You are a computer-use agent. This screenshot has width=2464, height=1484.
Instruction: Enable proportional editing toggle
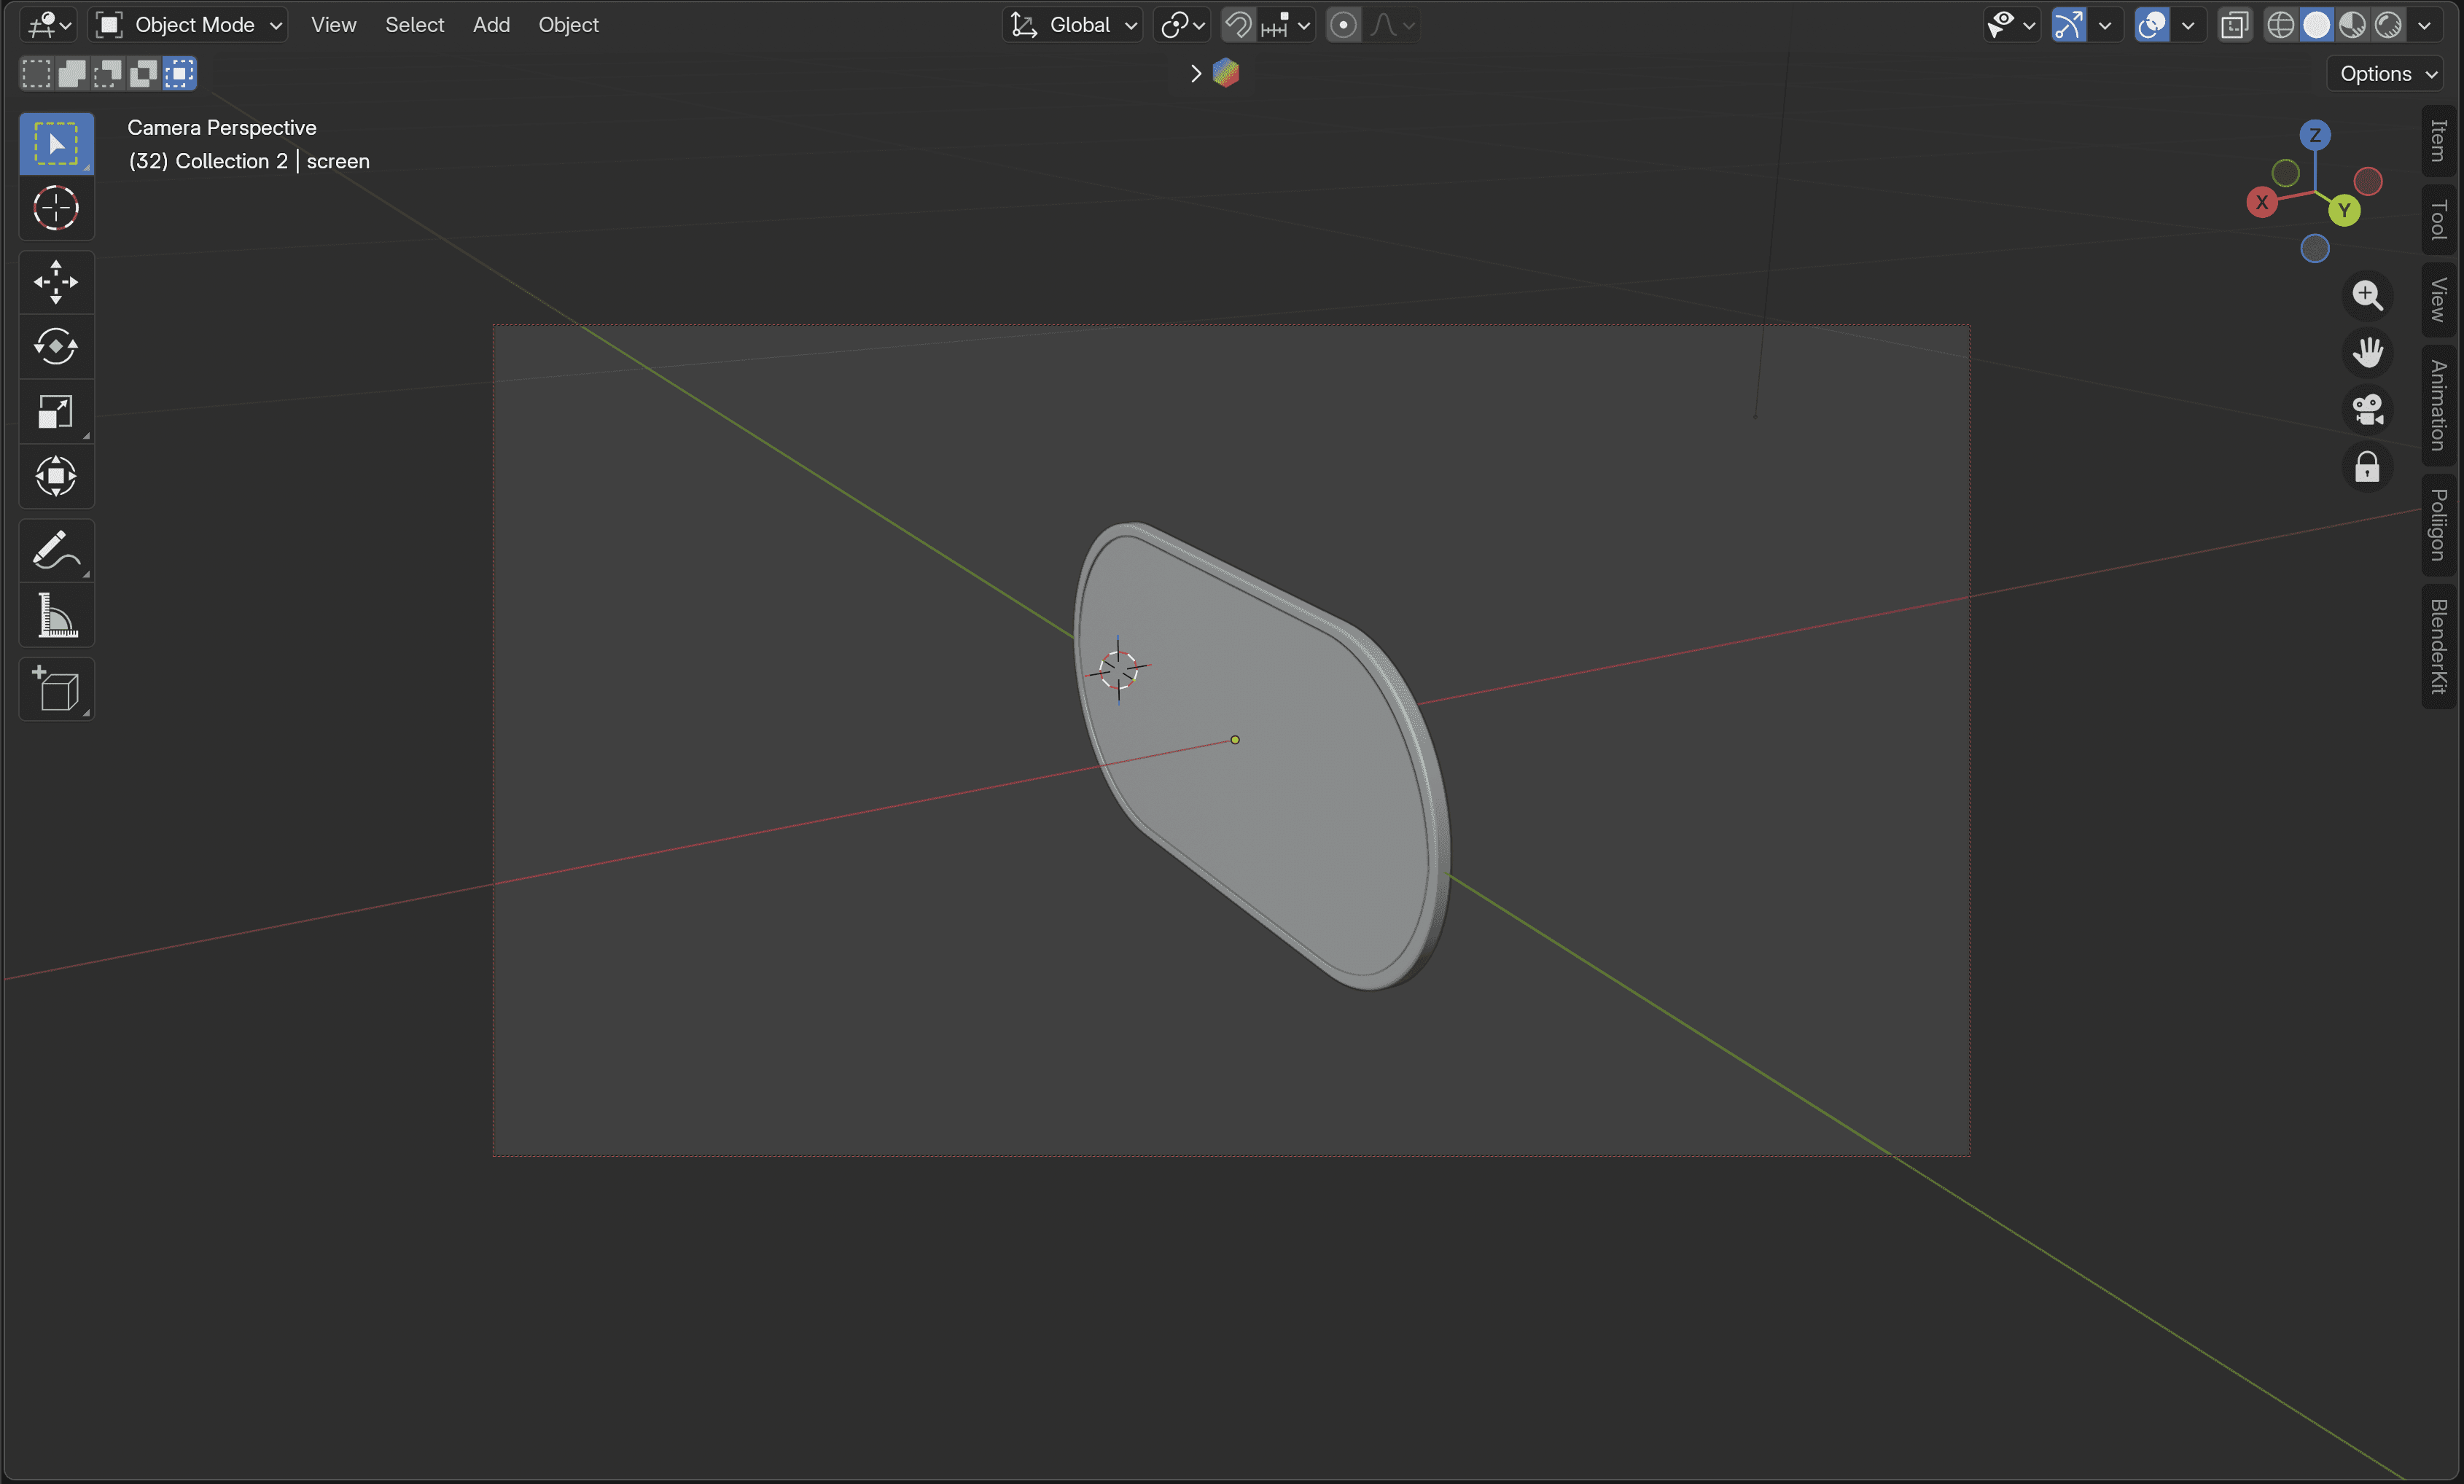(1343, 25)
